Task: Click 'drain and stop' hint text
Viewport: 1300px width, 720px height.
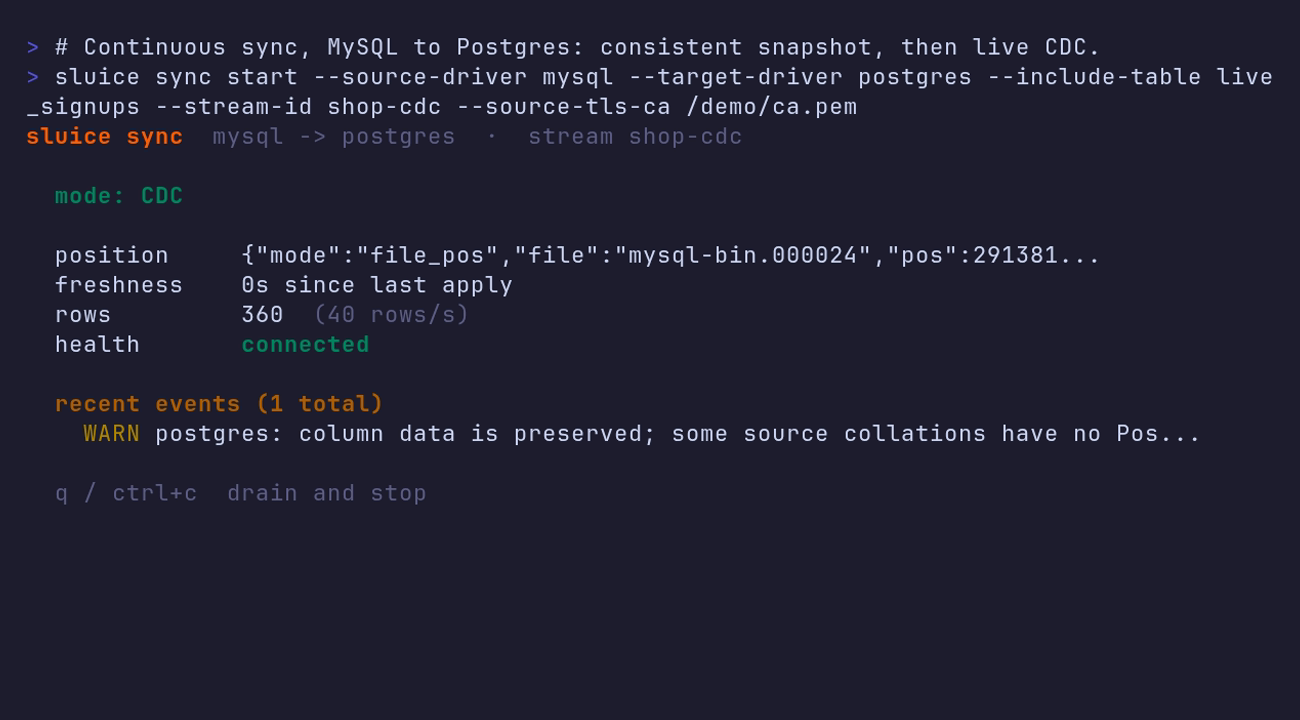Action: click(x=327, y=493)
